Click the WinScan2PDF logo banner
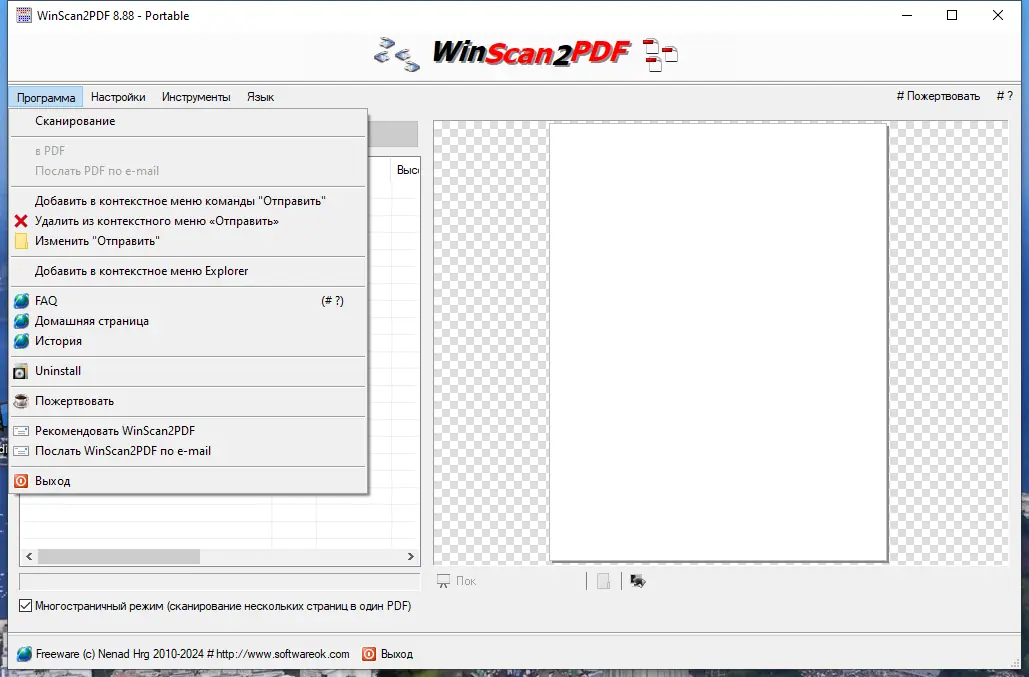The width and height of the screenshot is (1029, 677). point(532,52)
